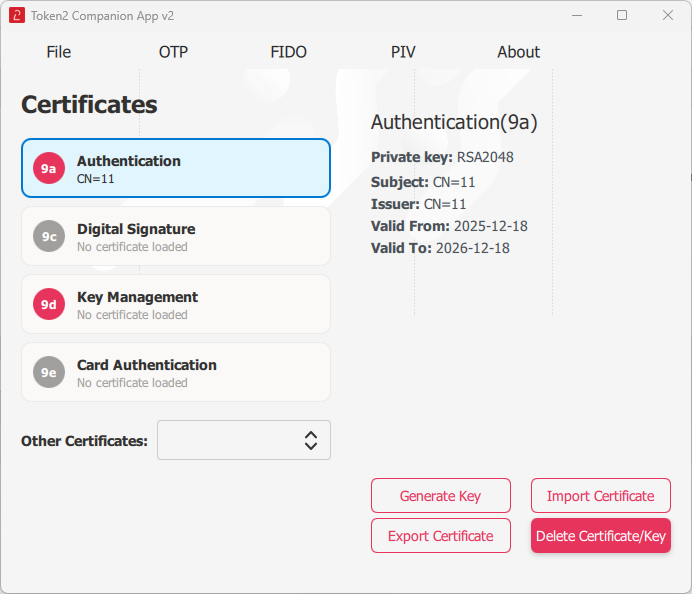Viewport: 692px width, 594px height.
Task: Click the grey 9c slot badge
Action: tap(49, 236)
